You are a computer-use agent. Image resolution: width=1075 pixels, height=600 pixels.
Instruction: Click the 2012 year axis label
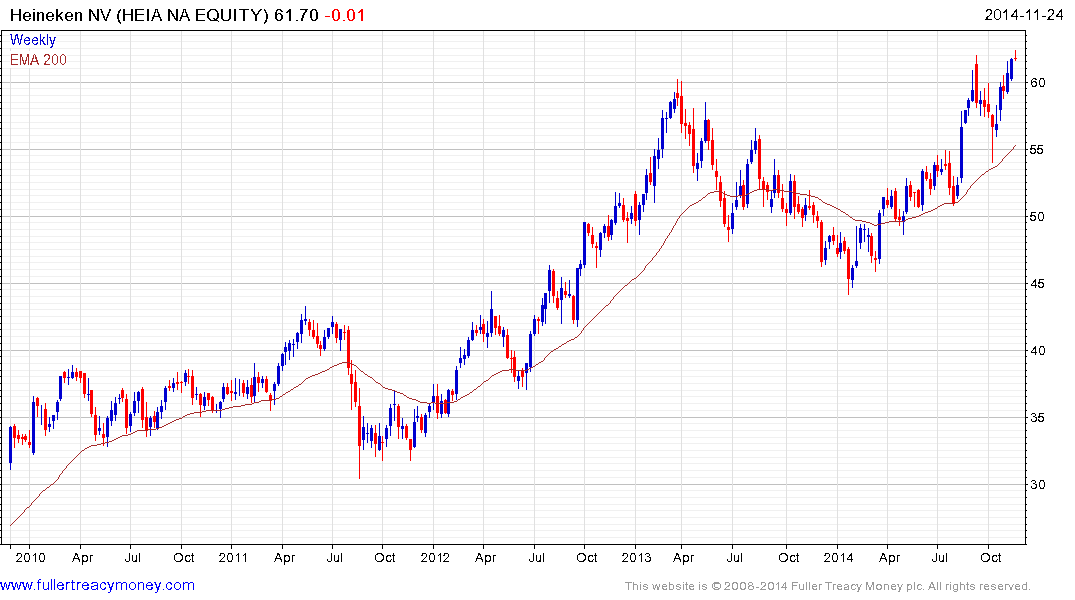[435, 557]
